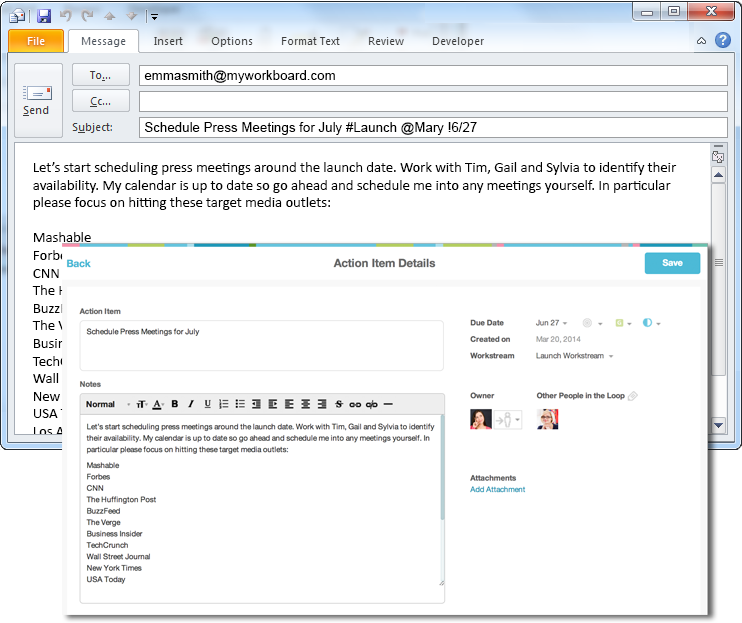Image resolution: width=742 pixels, height=623 pixels.
Task: Click the Subject text field
Action: coord(433,127)
